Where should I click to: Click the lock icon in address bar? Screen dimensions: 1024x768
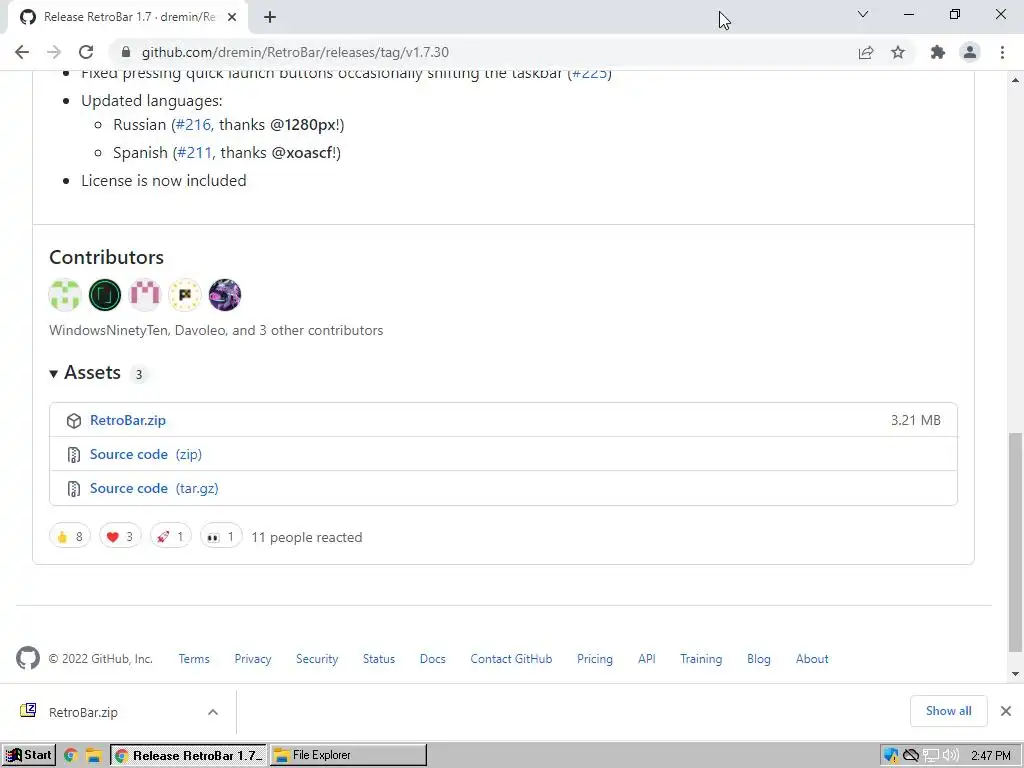[x=126, y=52]
